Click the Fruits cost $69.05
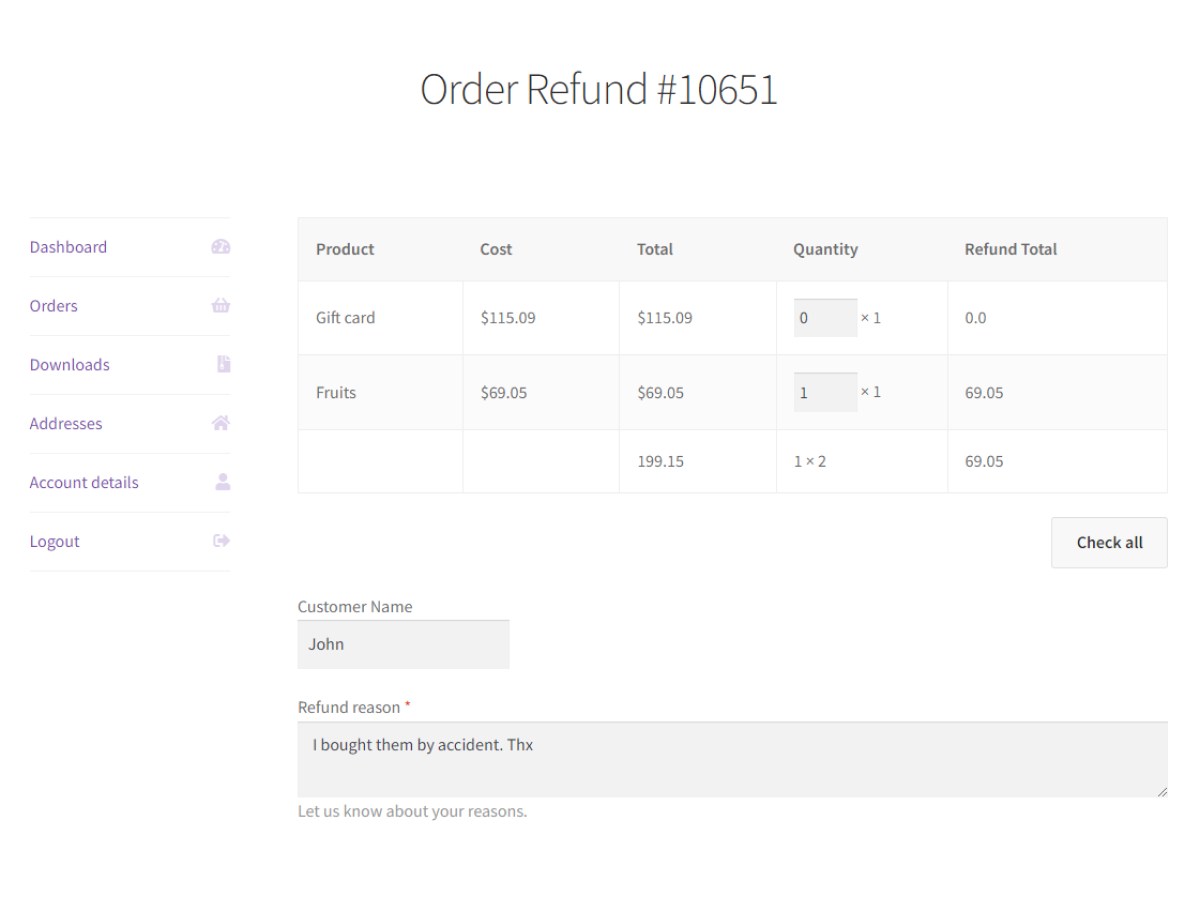The height and width of the screenshot is (900, 1200). 504,392
